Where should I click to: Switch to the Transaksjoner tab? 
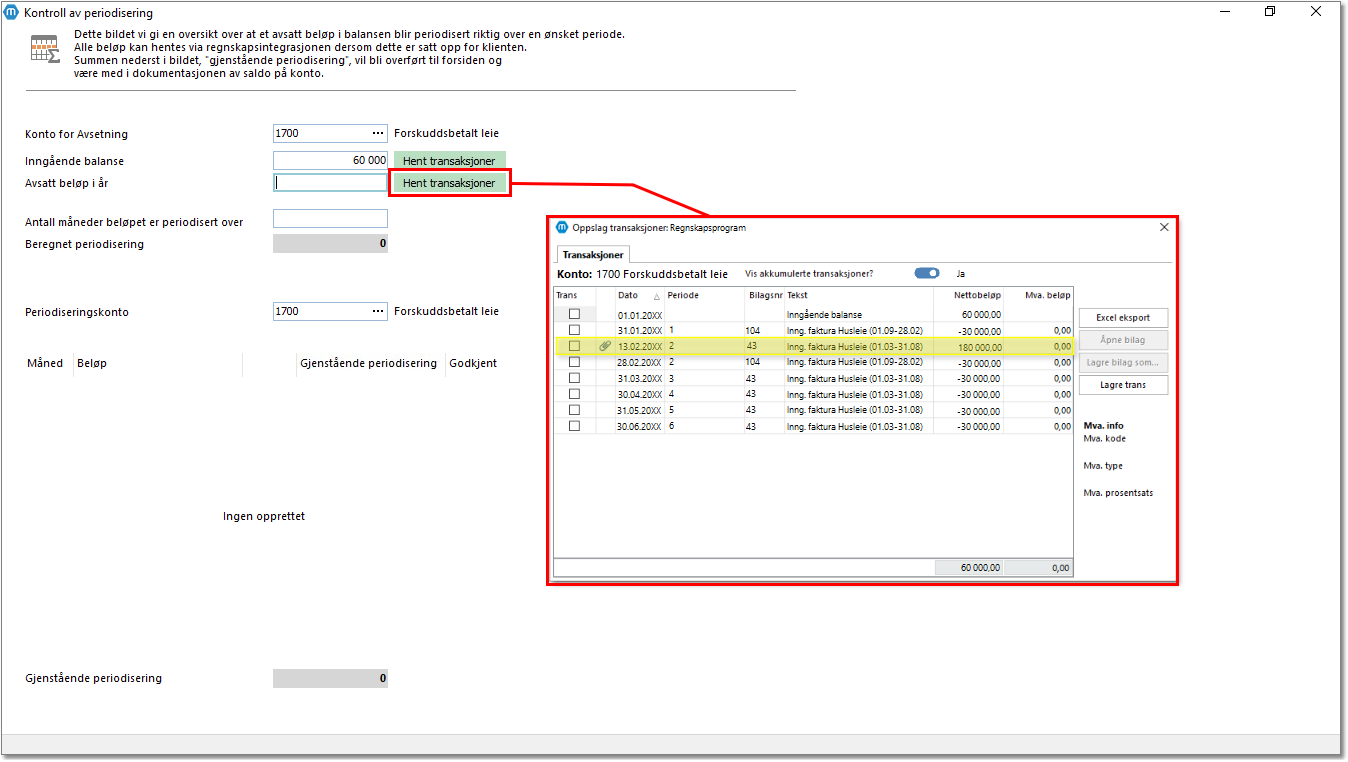pyautogui.click(x=593, y=255)
